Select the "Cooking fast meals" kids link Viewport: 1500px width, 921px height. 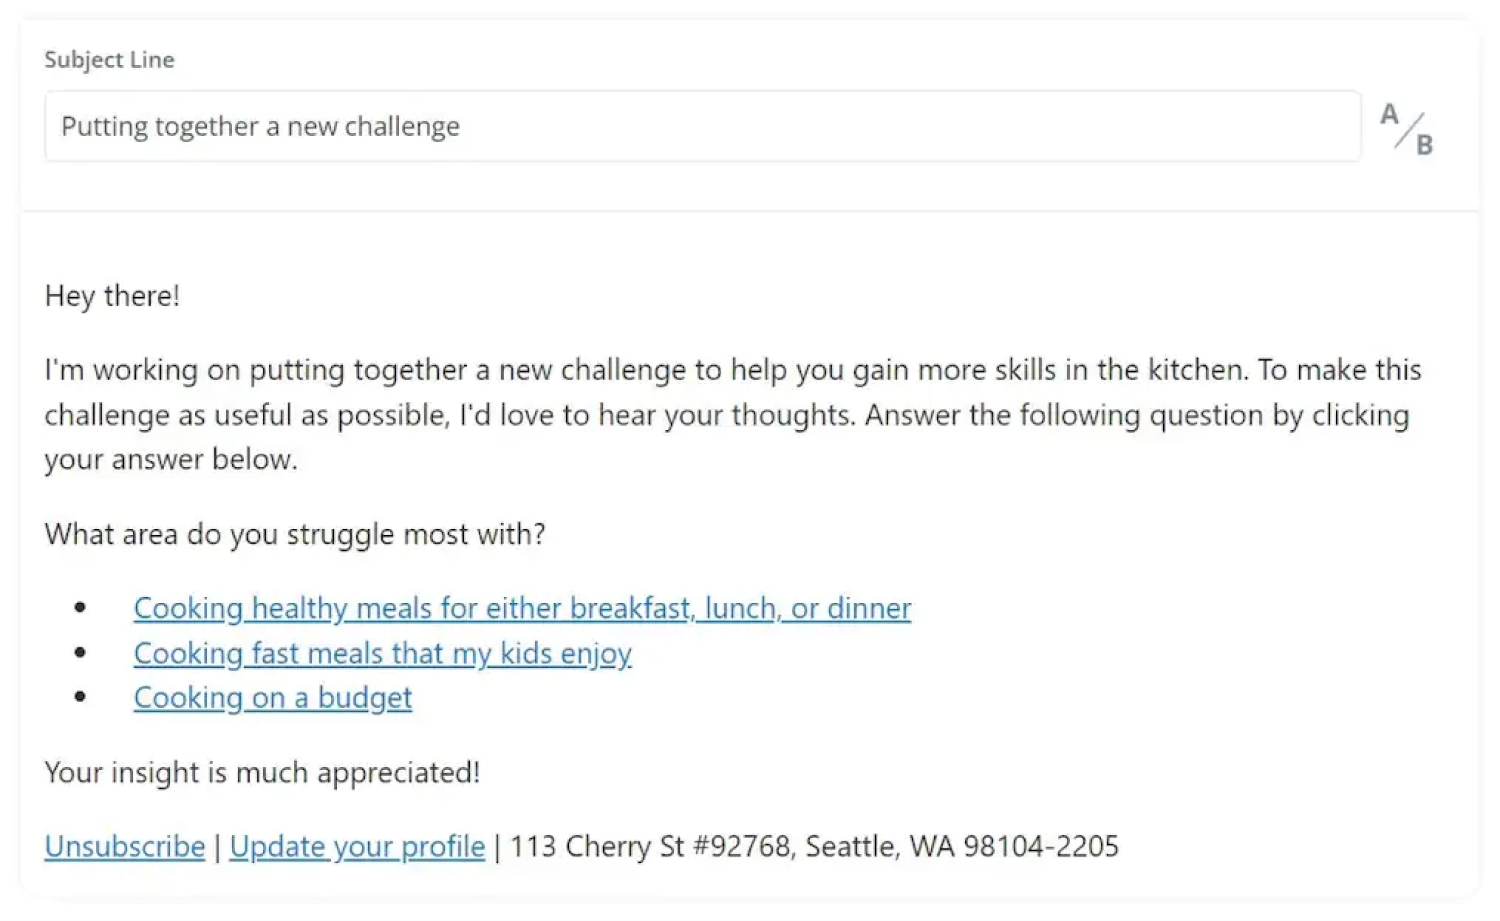pyautogui.click(x=382, y=653)
